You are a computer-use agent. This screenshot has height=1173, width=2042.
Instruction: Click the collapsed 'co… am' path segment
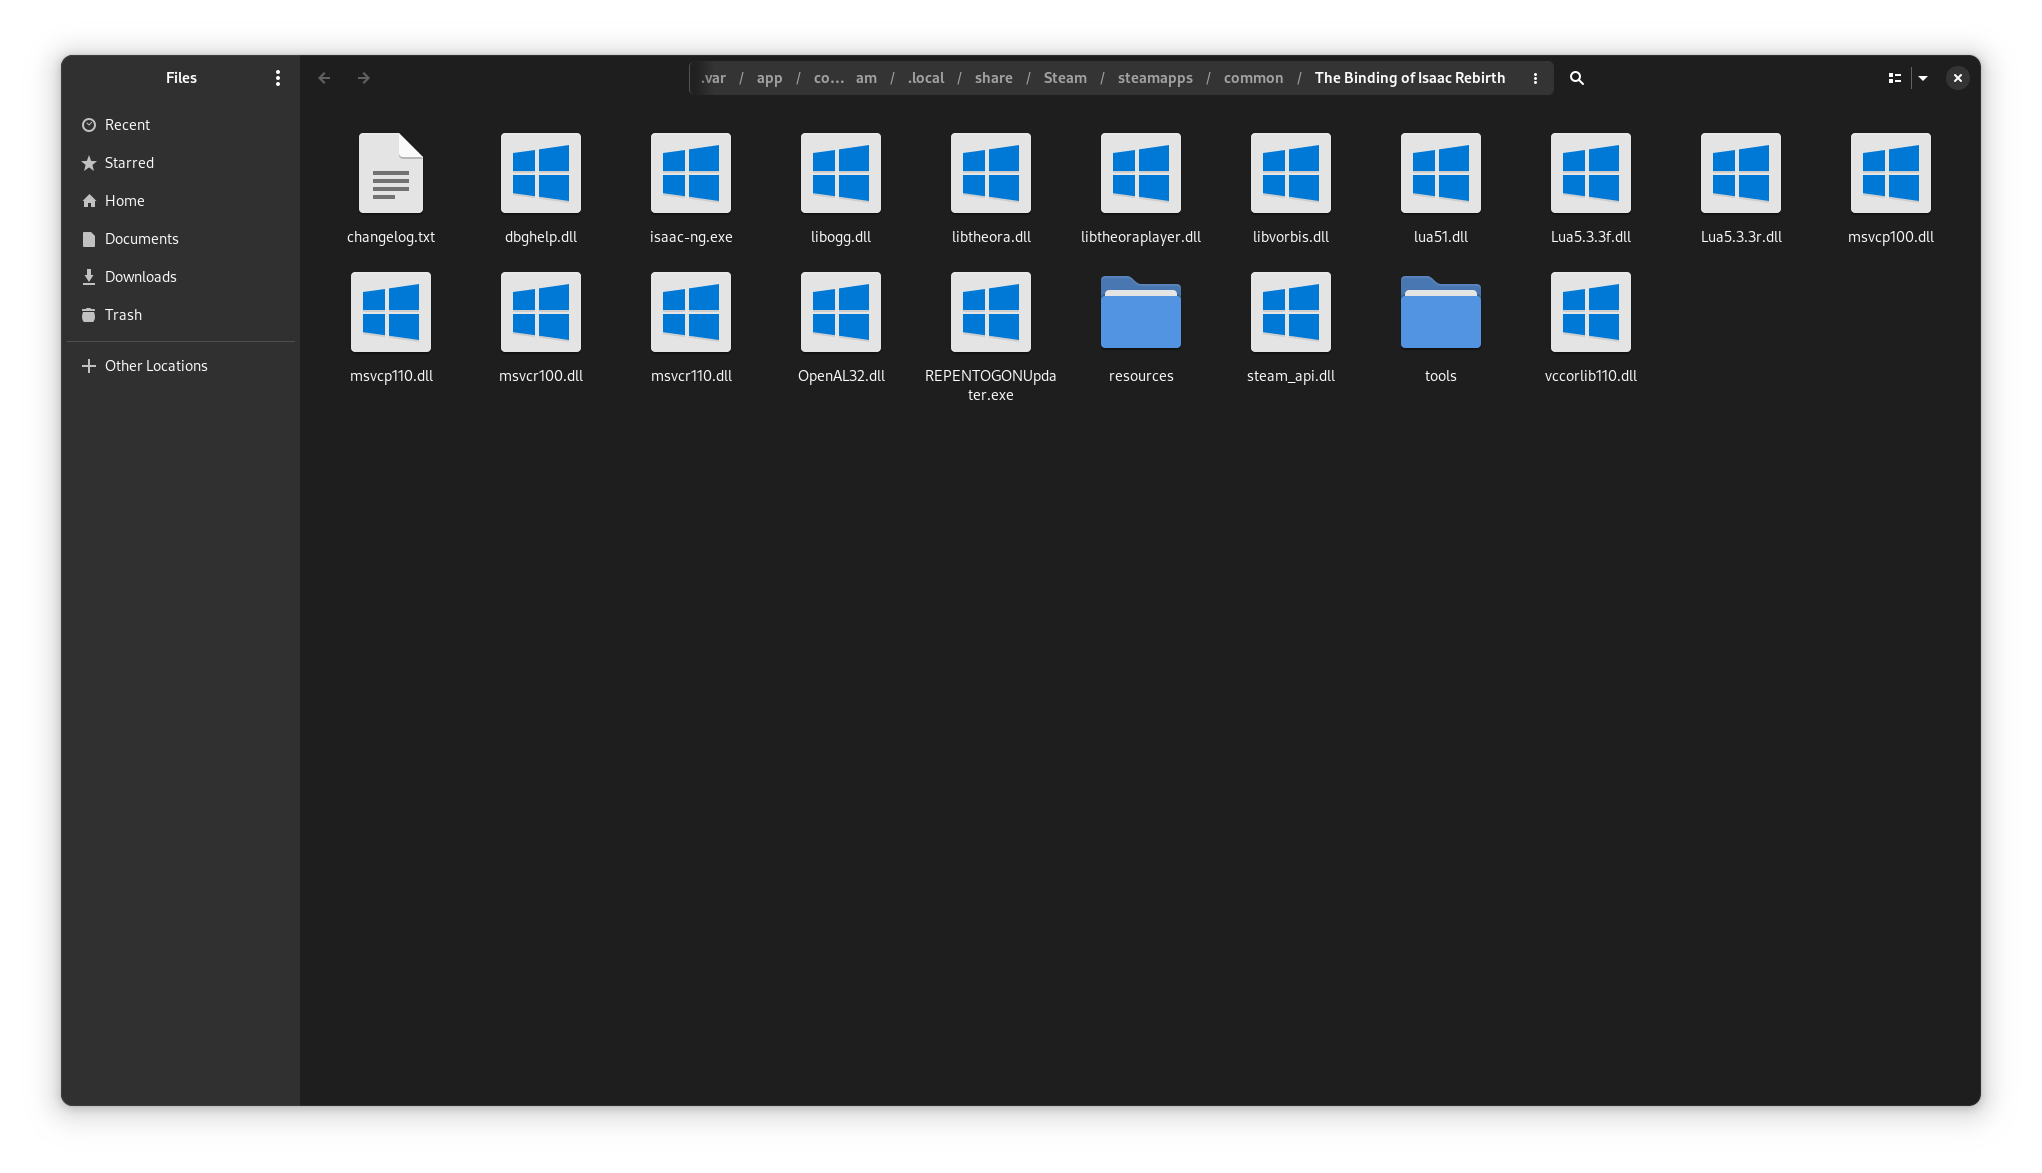pos(845,78)
